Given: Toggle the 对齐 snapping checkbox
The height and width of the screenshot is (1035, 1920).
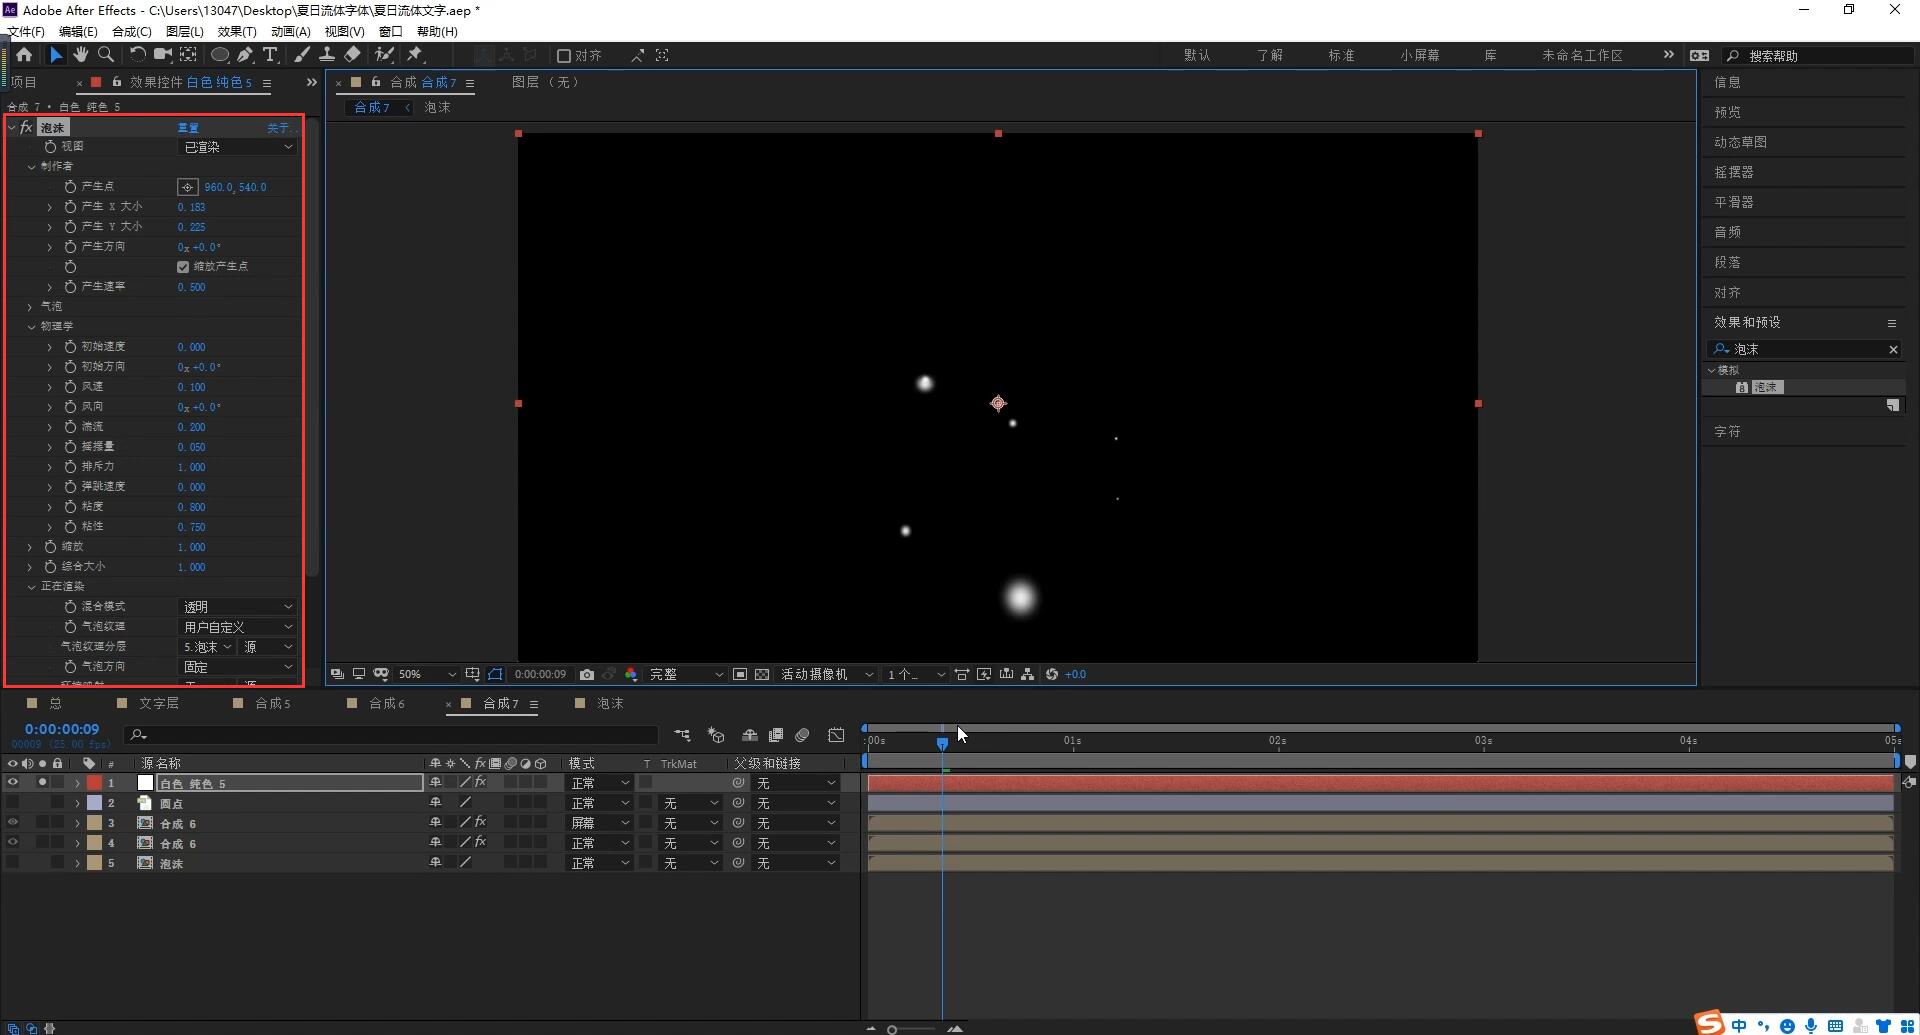Looking at the screenshot, I should tap(564, 56).
